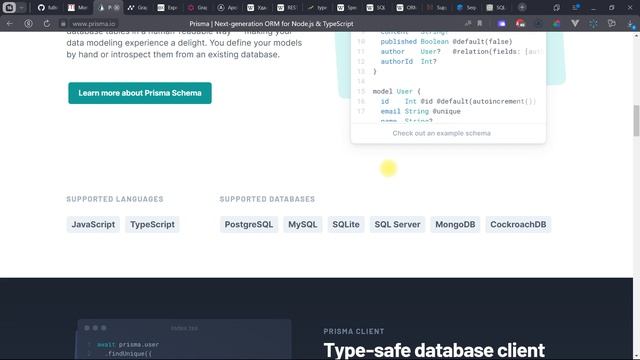Open the downloads icon at the toolbar's right end

pos(631,24)
